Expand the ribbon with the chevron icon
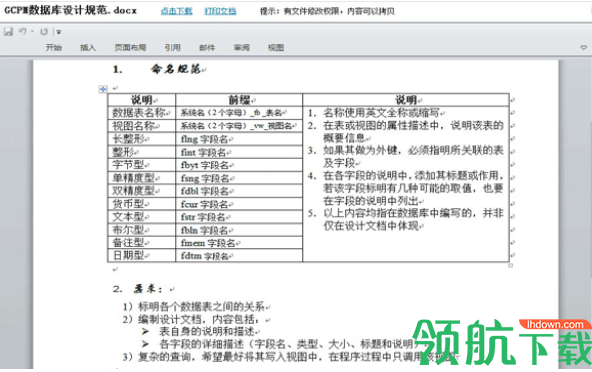592x372 pixels. click(583, 48)
